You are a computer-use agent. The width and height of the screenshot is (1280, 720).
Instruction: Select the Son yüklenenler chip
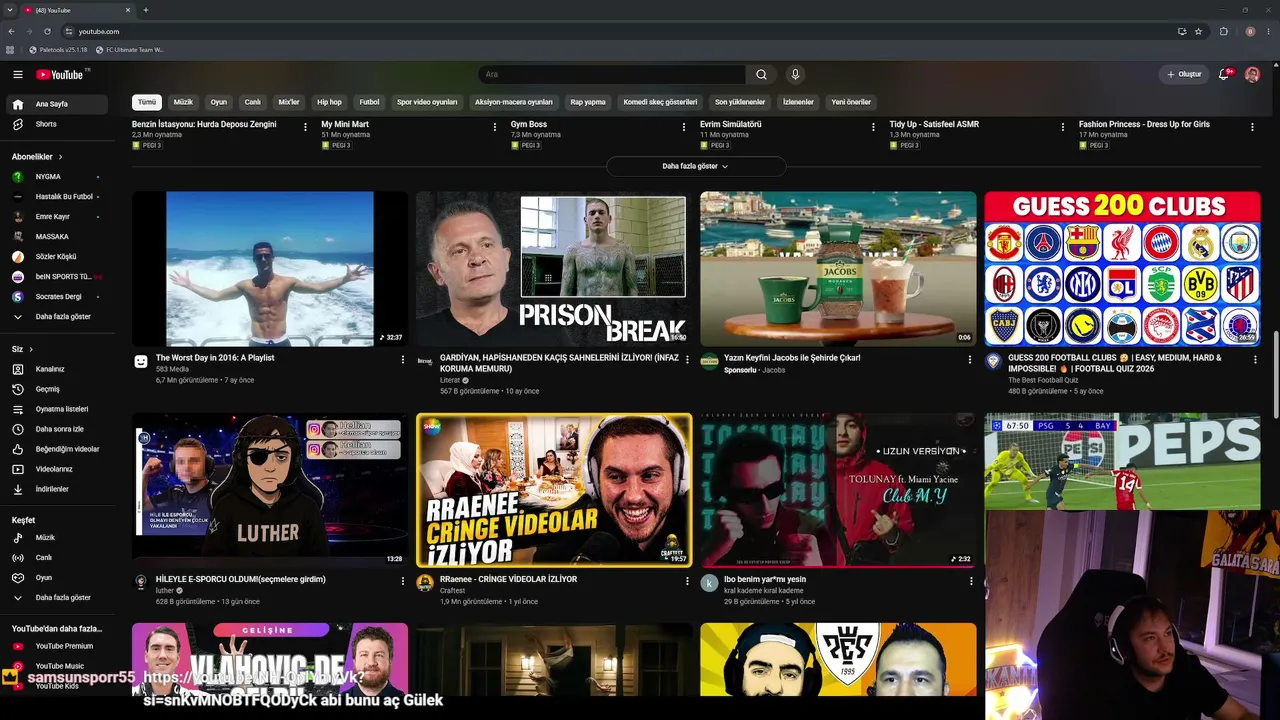(740, 102)
